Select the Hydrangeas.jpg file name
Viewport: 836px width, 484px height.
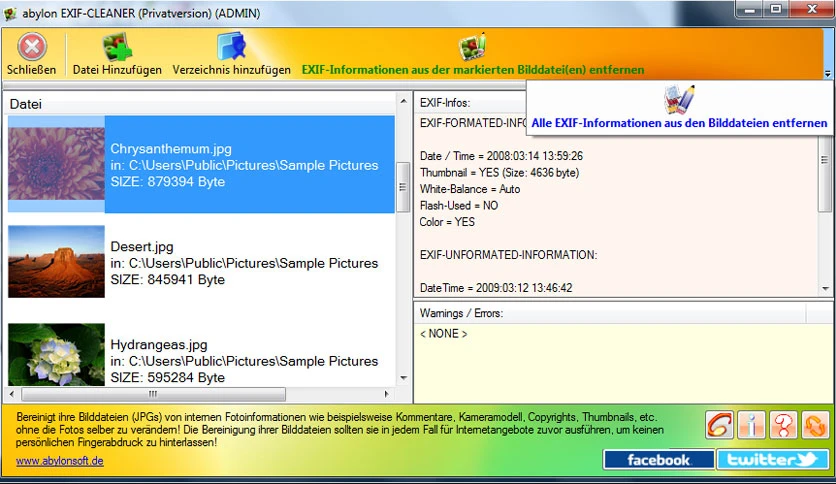159,345
